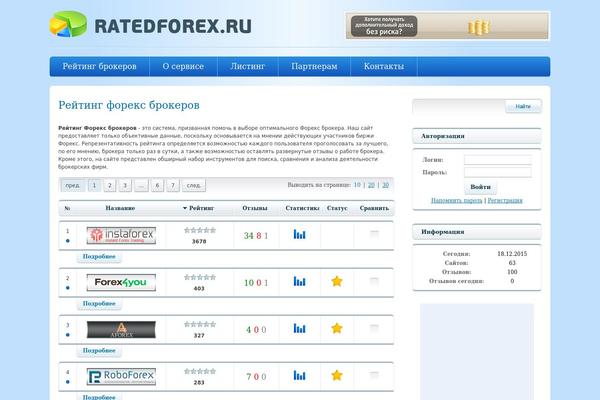Viewport: 600px width, 400px height.
Task: Click the Найти search button
Action: (x=523, y=106)
